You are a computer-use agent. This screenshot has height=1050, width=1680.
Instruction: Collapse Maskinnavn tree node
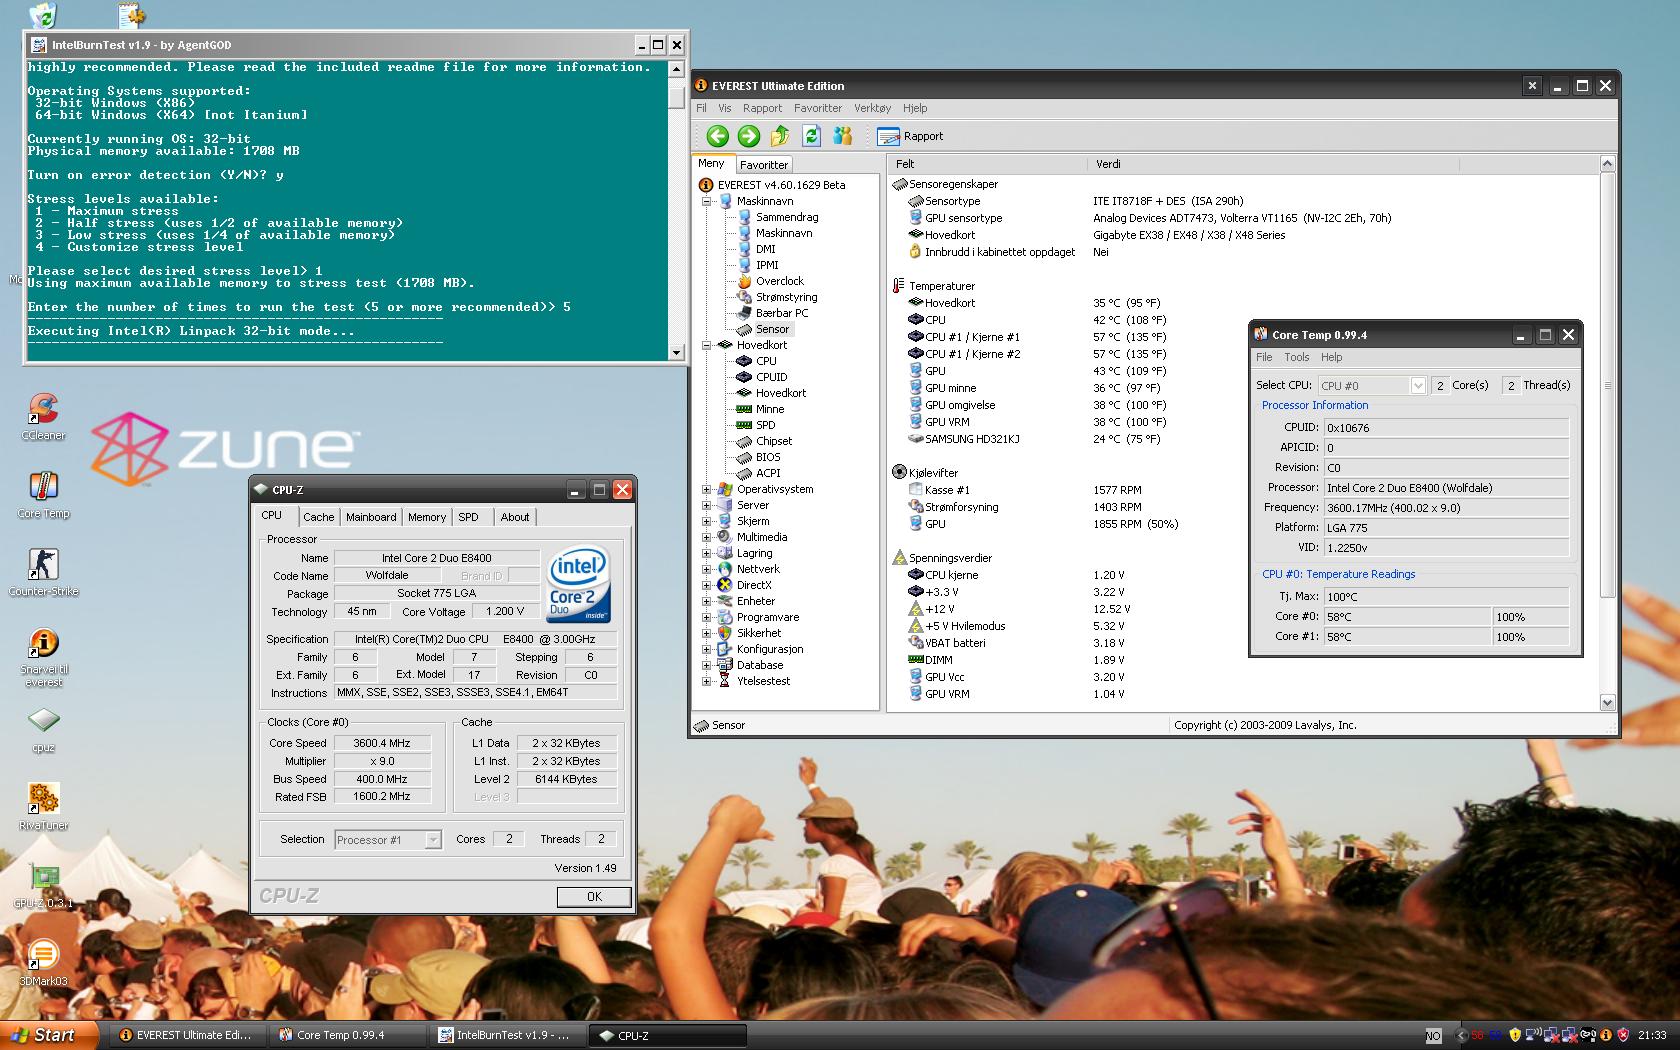(x=707, y=201)
